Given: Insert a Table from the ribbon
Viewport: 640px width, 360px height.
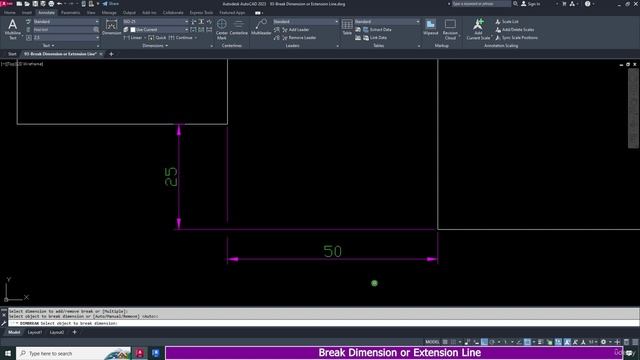Looking at the screenshot, I should [347, 28].
